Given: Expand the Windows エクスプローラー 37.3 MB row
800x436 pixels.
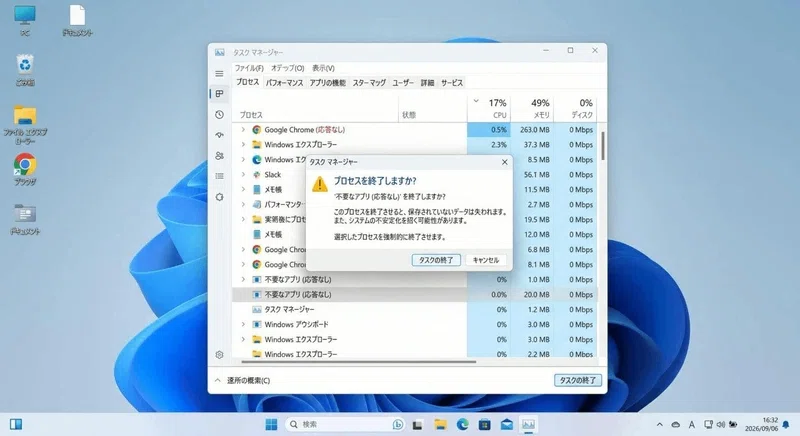Looking at the screenshot, I should pos(243,145).
